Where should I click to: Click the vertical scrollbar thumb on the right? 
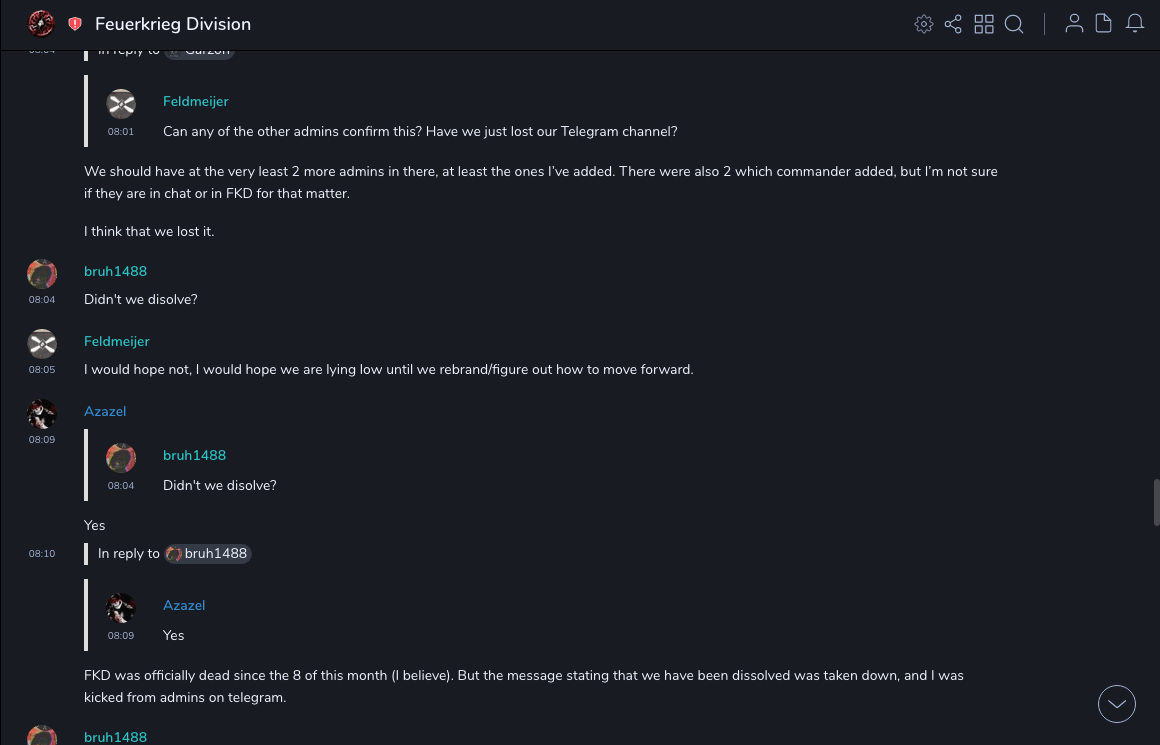[1156, 503]
